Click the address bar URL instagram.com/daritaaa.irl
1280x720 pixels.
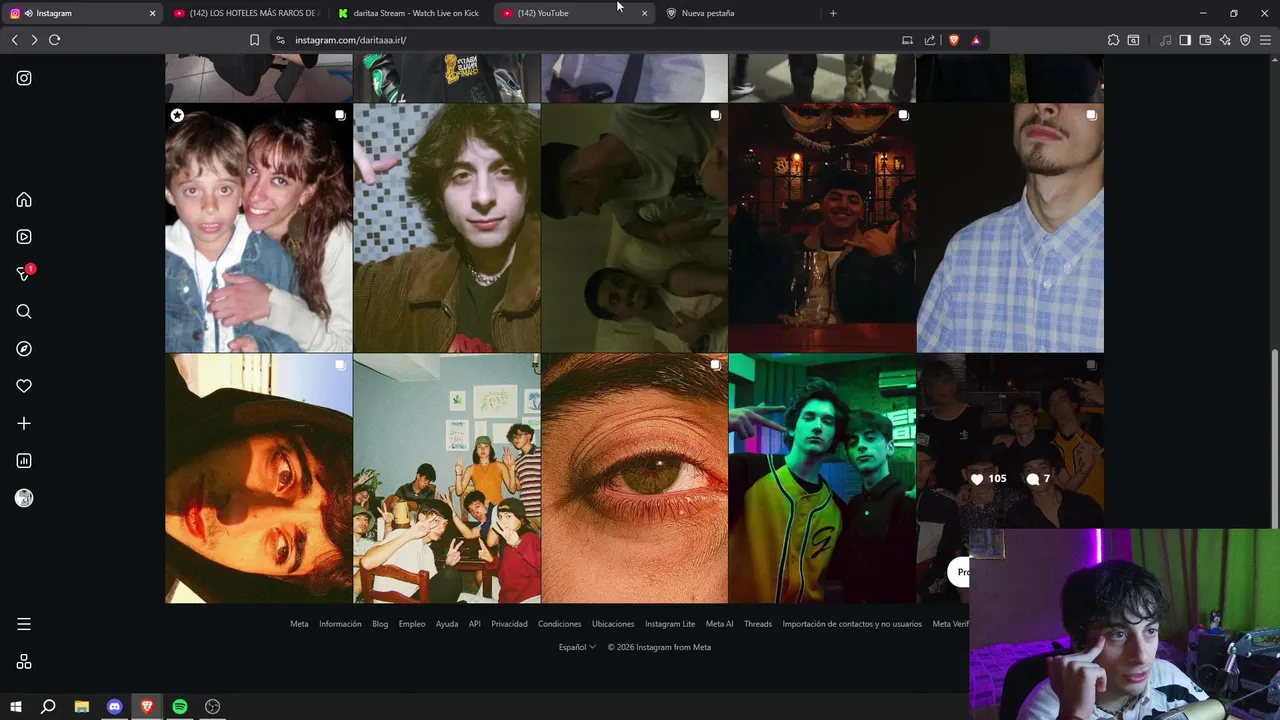(x=350, y=40)
